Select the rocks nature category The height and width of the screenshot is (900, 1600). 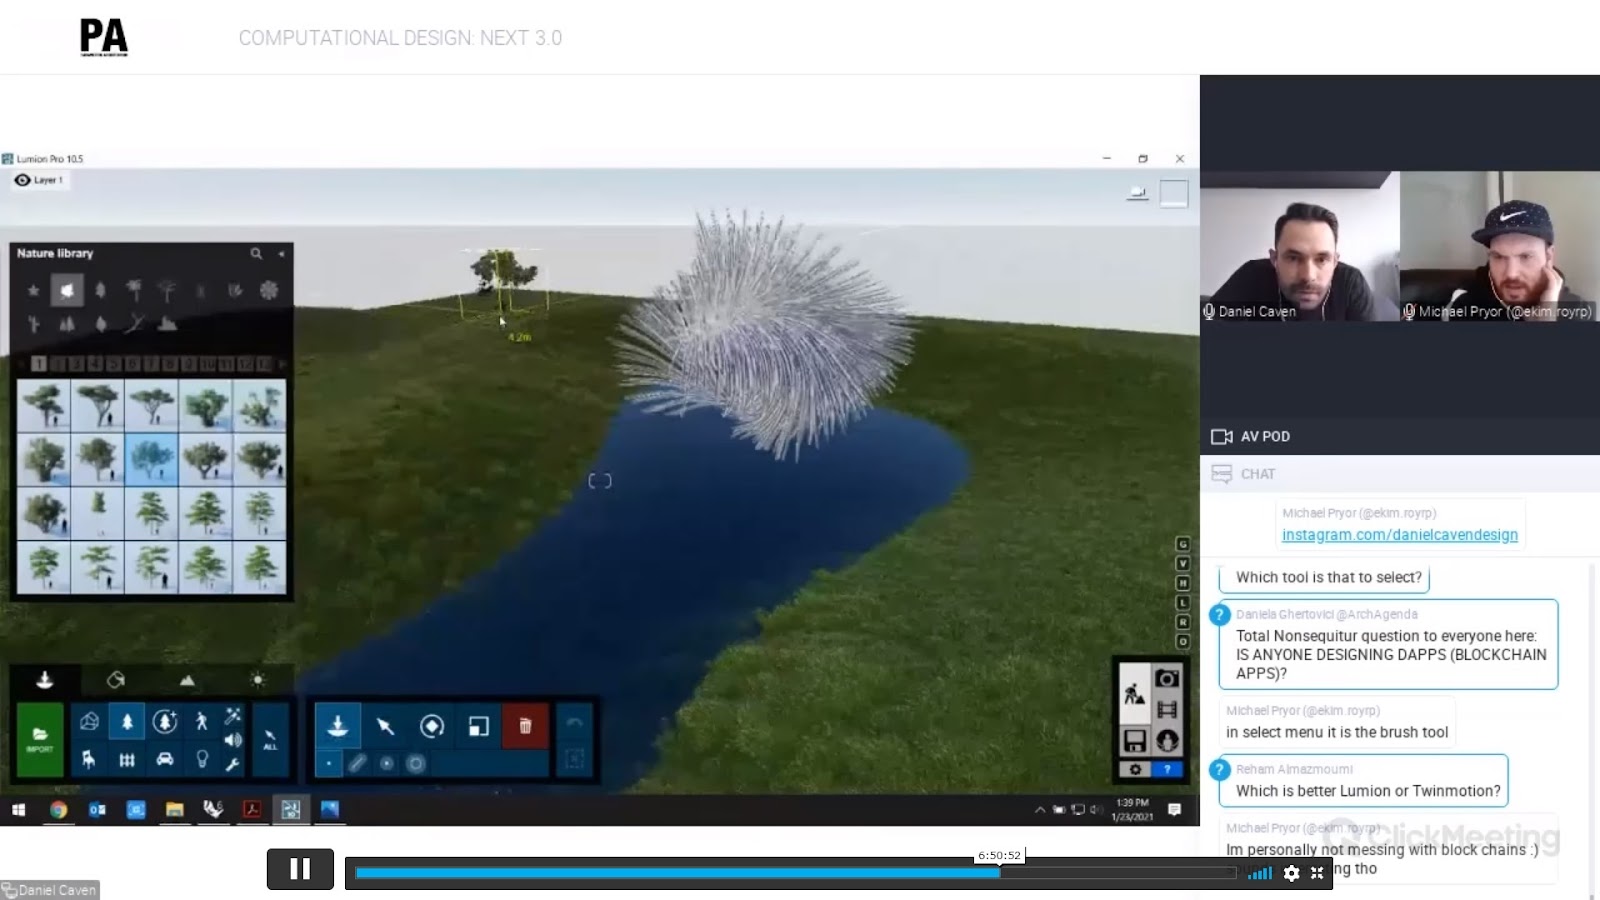(168, 324)
